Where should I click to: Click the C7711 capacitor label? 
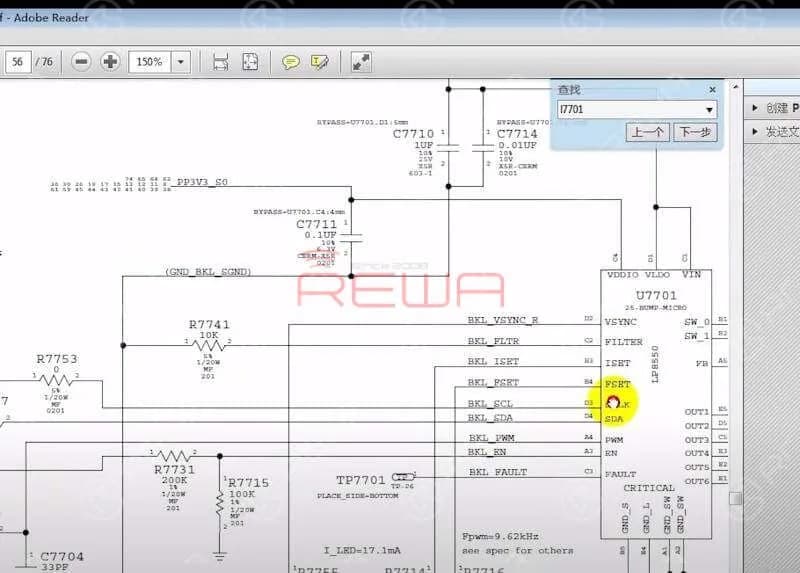tap(316, 224)
